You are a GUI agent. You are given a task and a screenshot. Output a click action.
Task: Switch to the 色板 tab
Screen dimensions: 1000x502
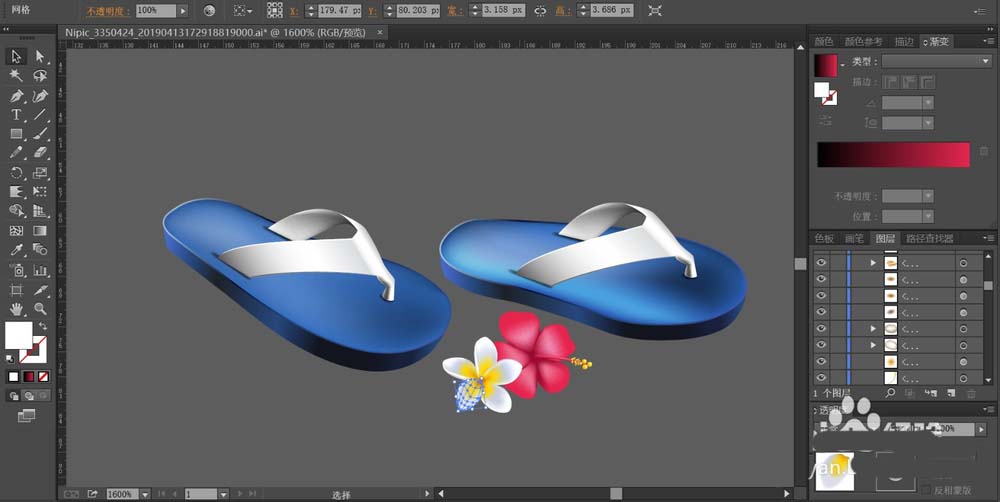coord(824,239)
